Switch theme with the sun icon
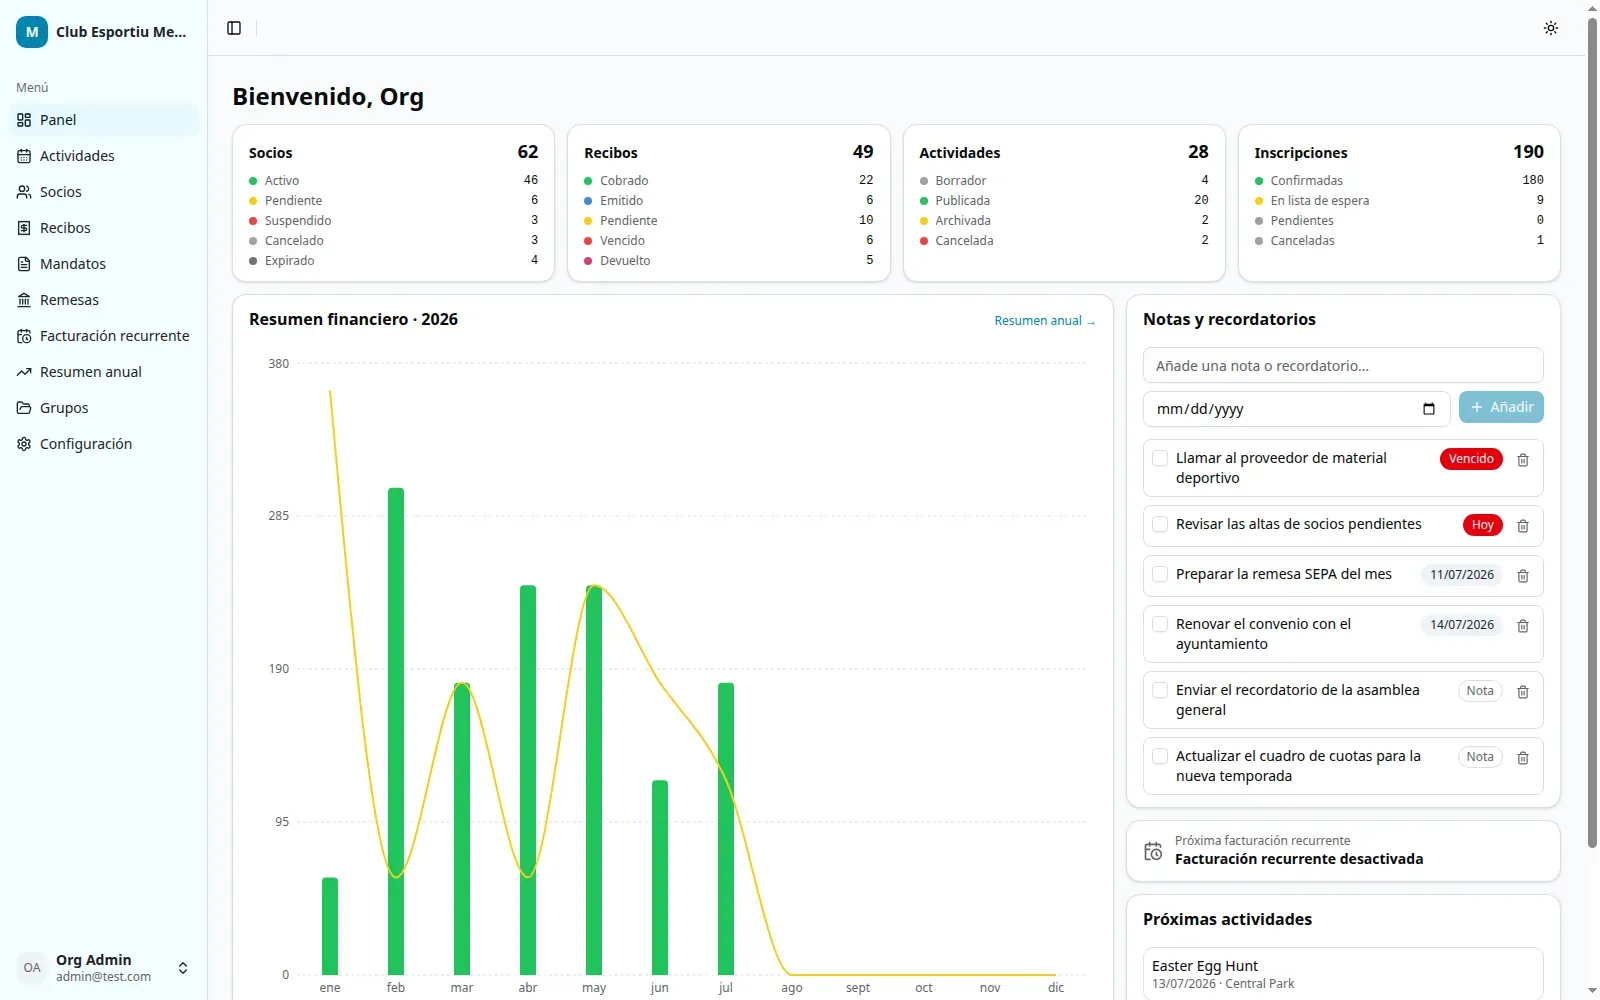Viewport: 1600px width, 1000px height. [1551, 28]
